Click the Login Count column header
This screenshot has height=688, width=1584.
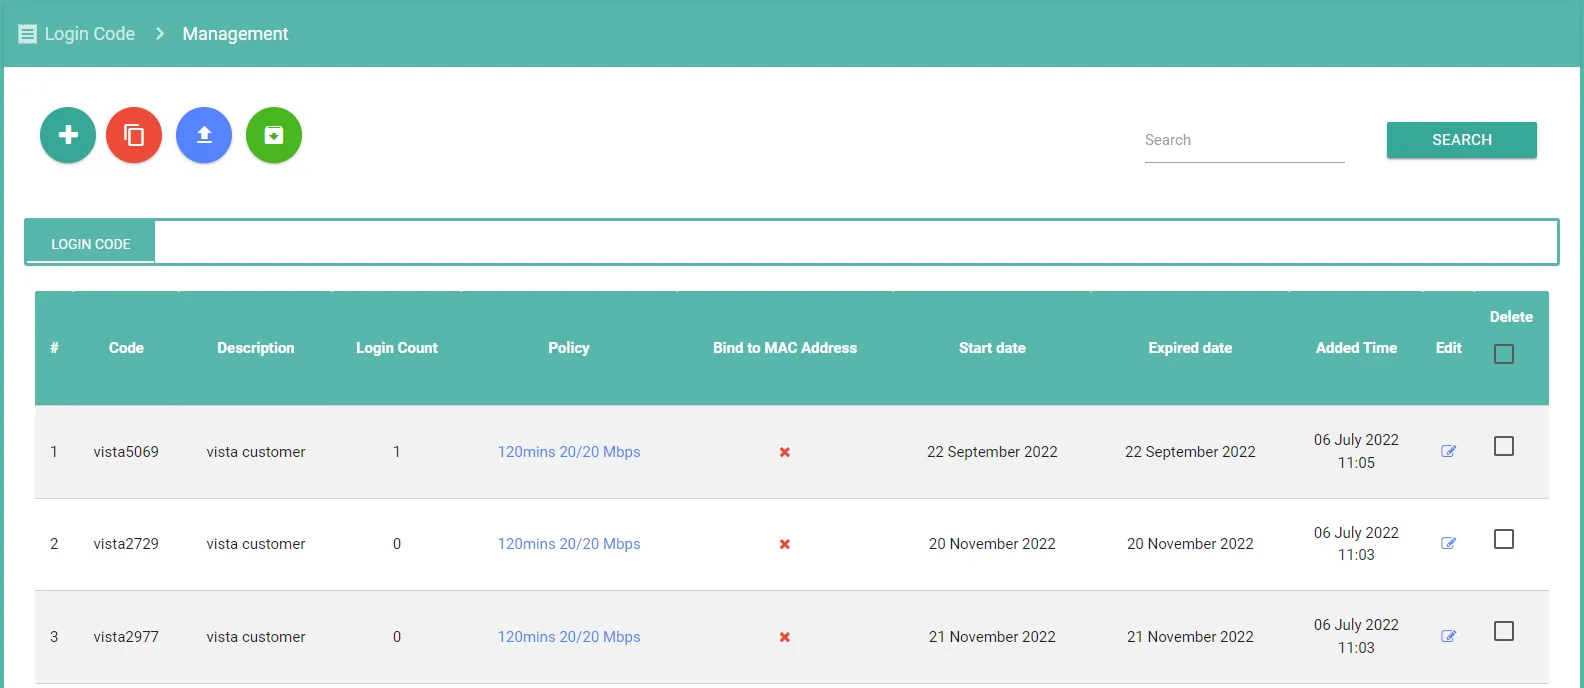[397, 348]
